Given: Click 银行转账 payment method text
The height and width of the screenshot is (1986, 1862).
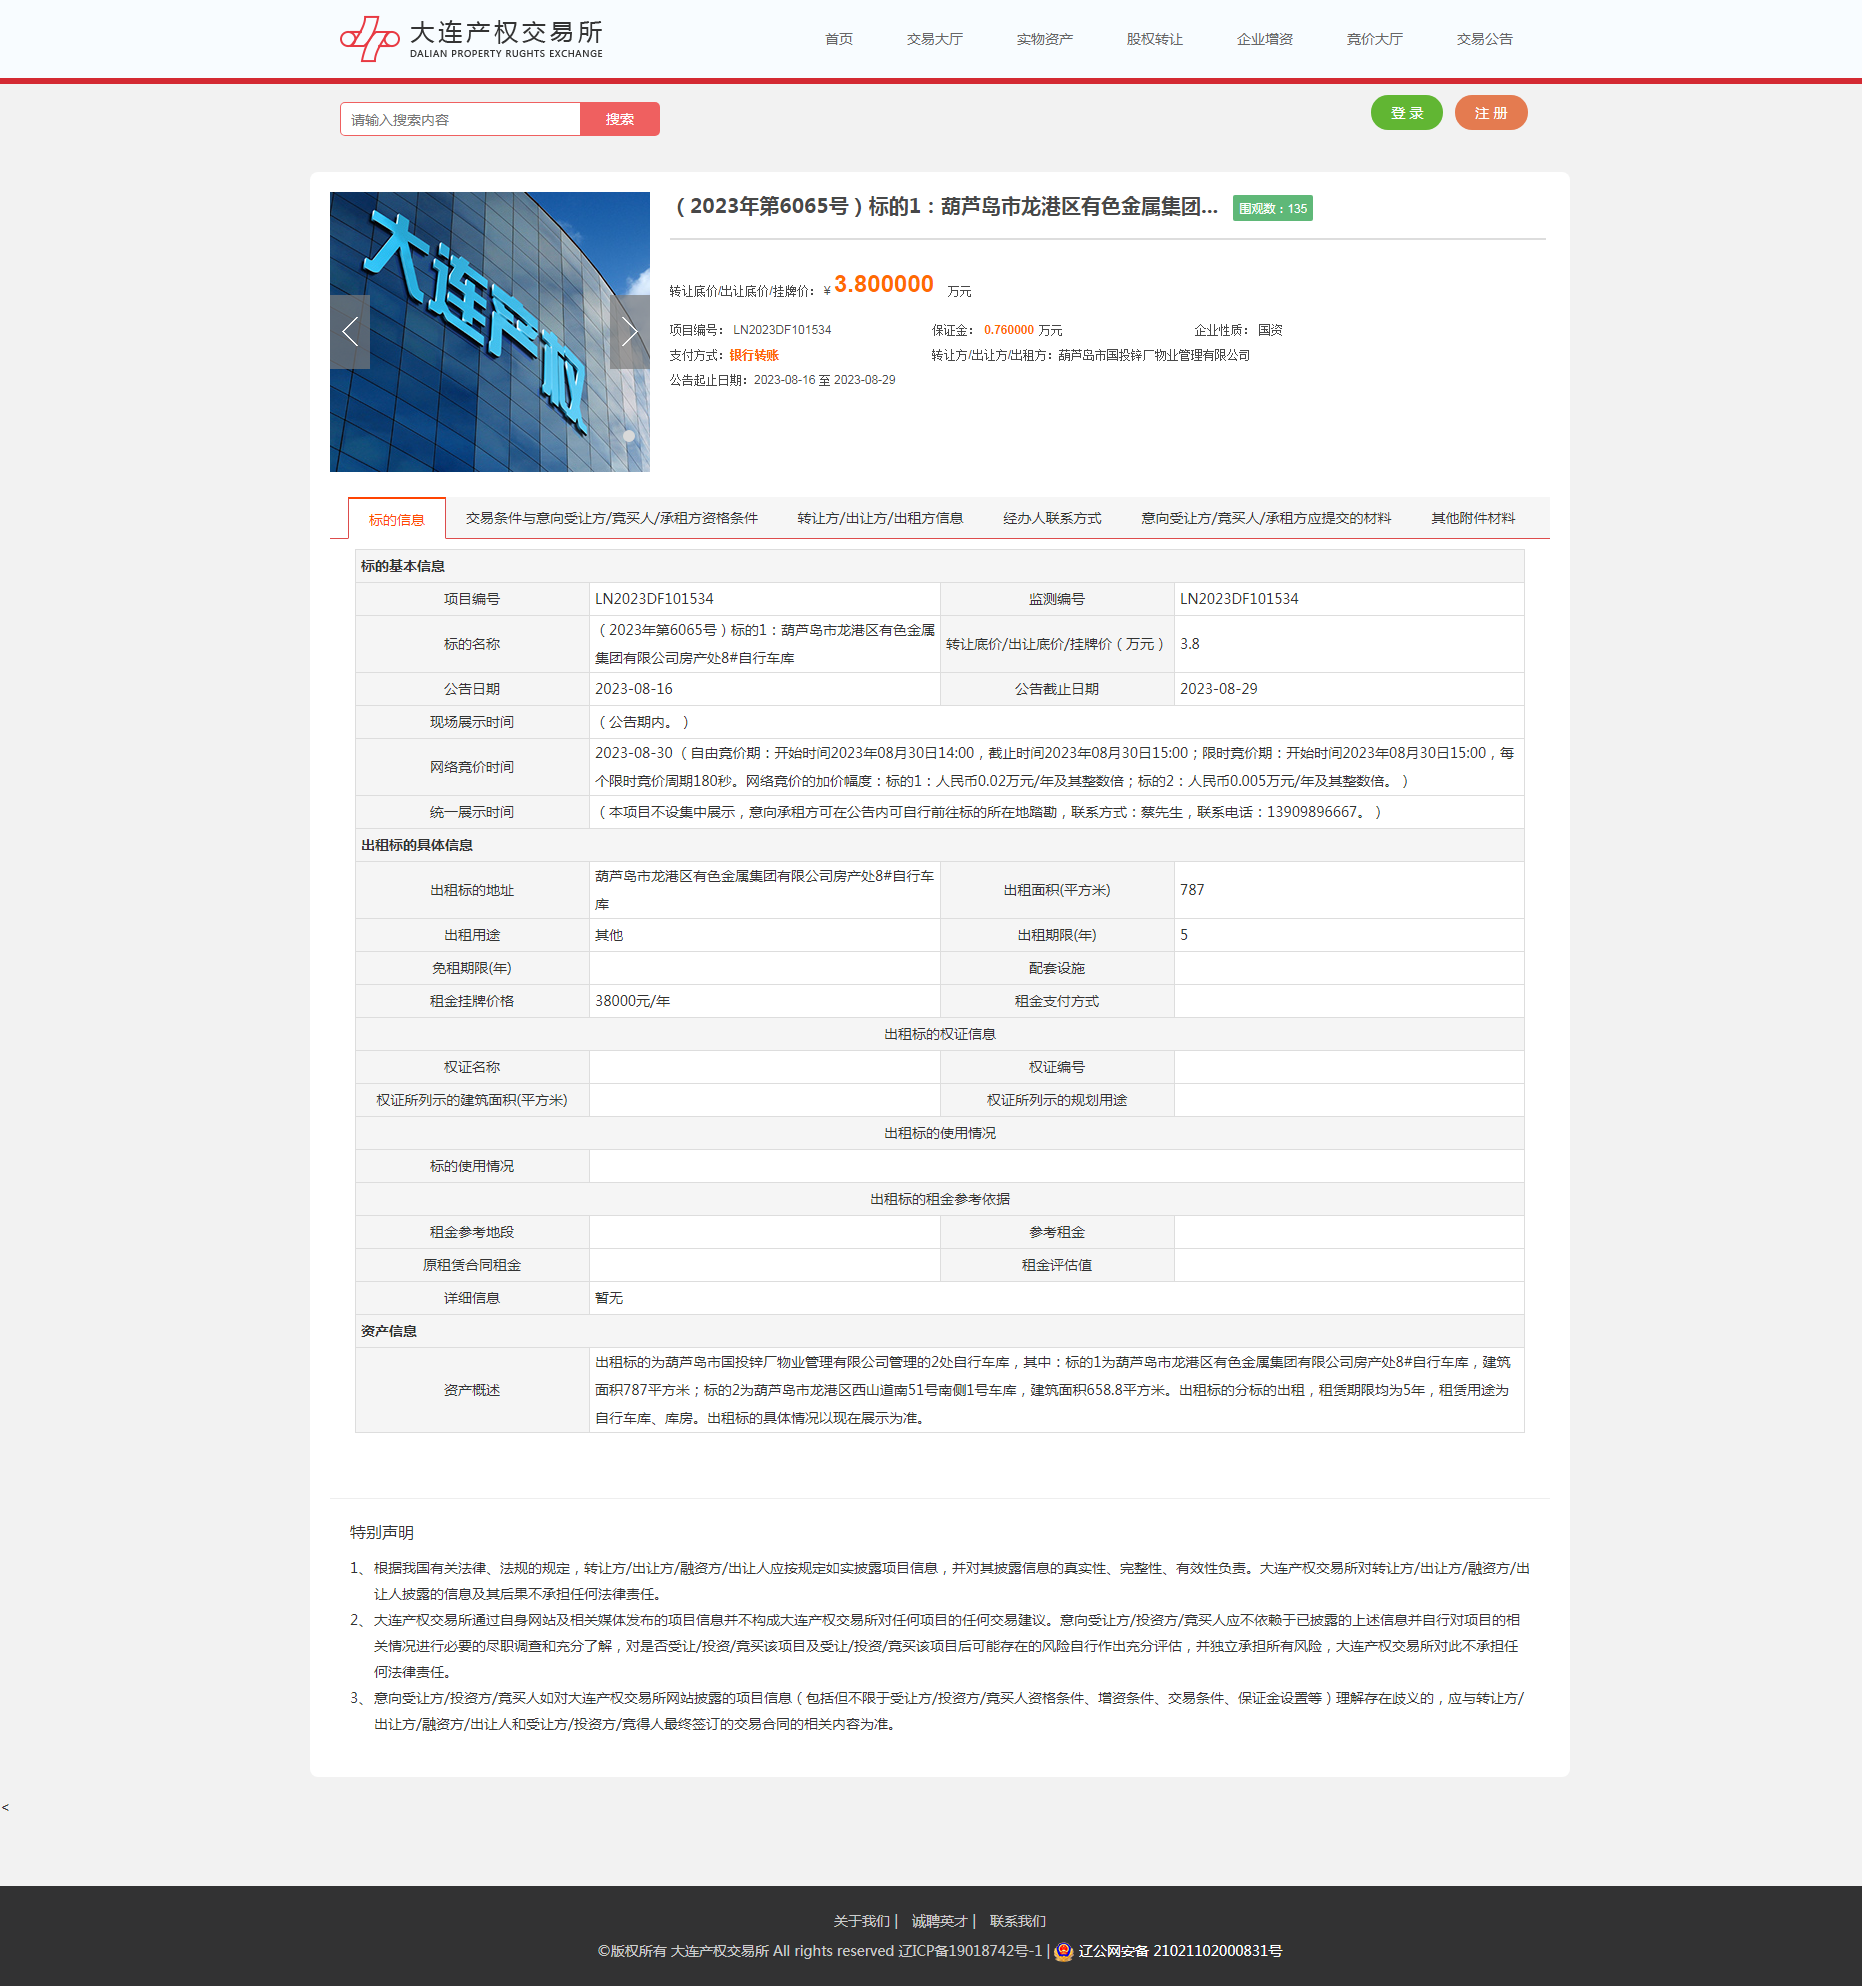Looking at the screenshot, I should pyautogui.click(x=754, y=355).
